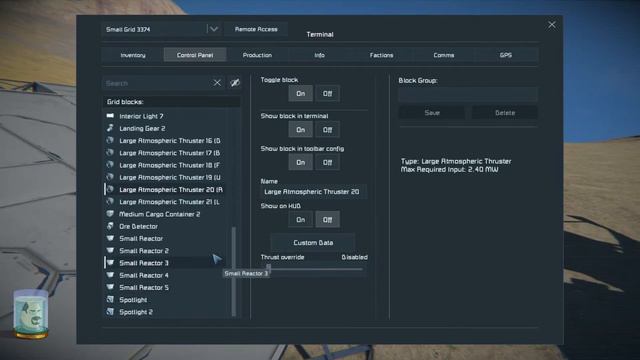Click the Interior Light 7 block icon
This screenshot has width=640, height=360.
(x=110, y=116)
